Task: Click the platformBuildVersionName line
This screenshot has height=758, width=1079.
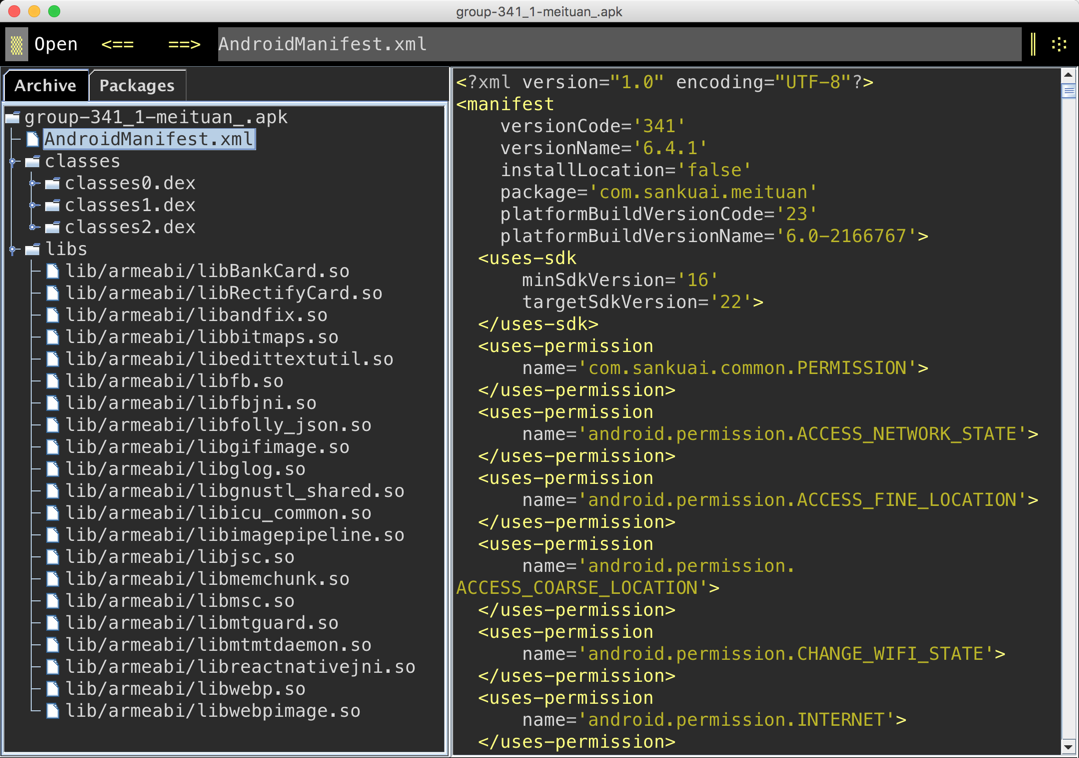Action: point(714,236)
